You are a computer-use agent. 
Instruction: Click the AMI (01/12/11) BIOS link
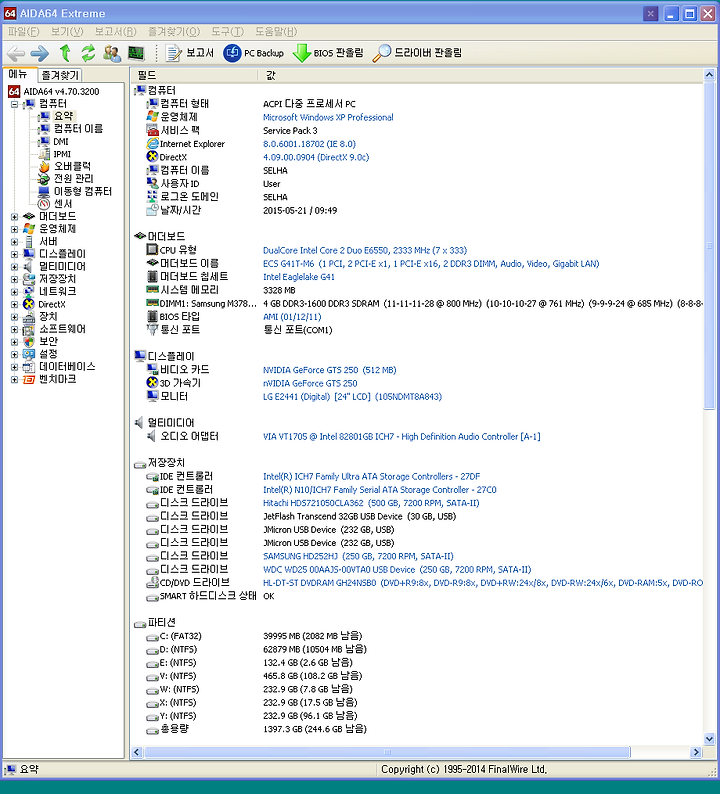pos(292,316)
